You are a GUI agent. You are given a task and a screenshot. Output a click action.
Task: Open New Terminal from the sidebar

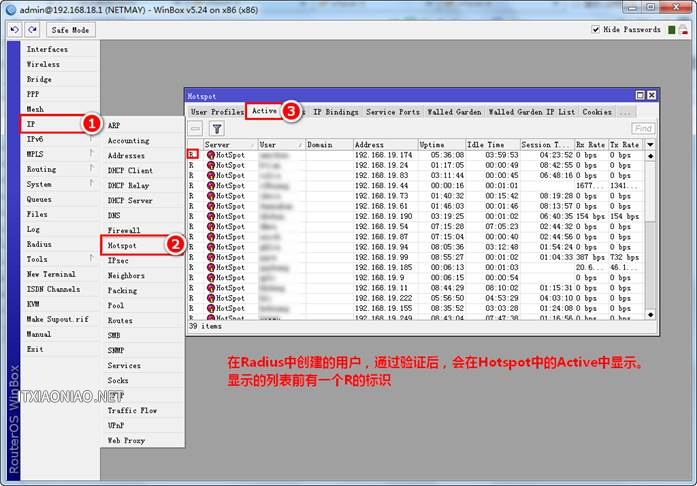(51, 274)
